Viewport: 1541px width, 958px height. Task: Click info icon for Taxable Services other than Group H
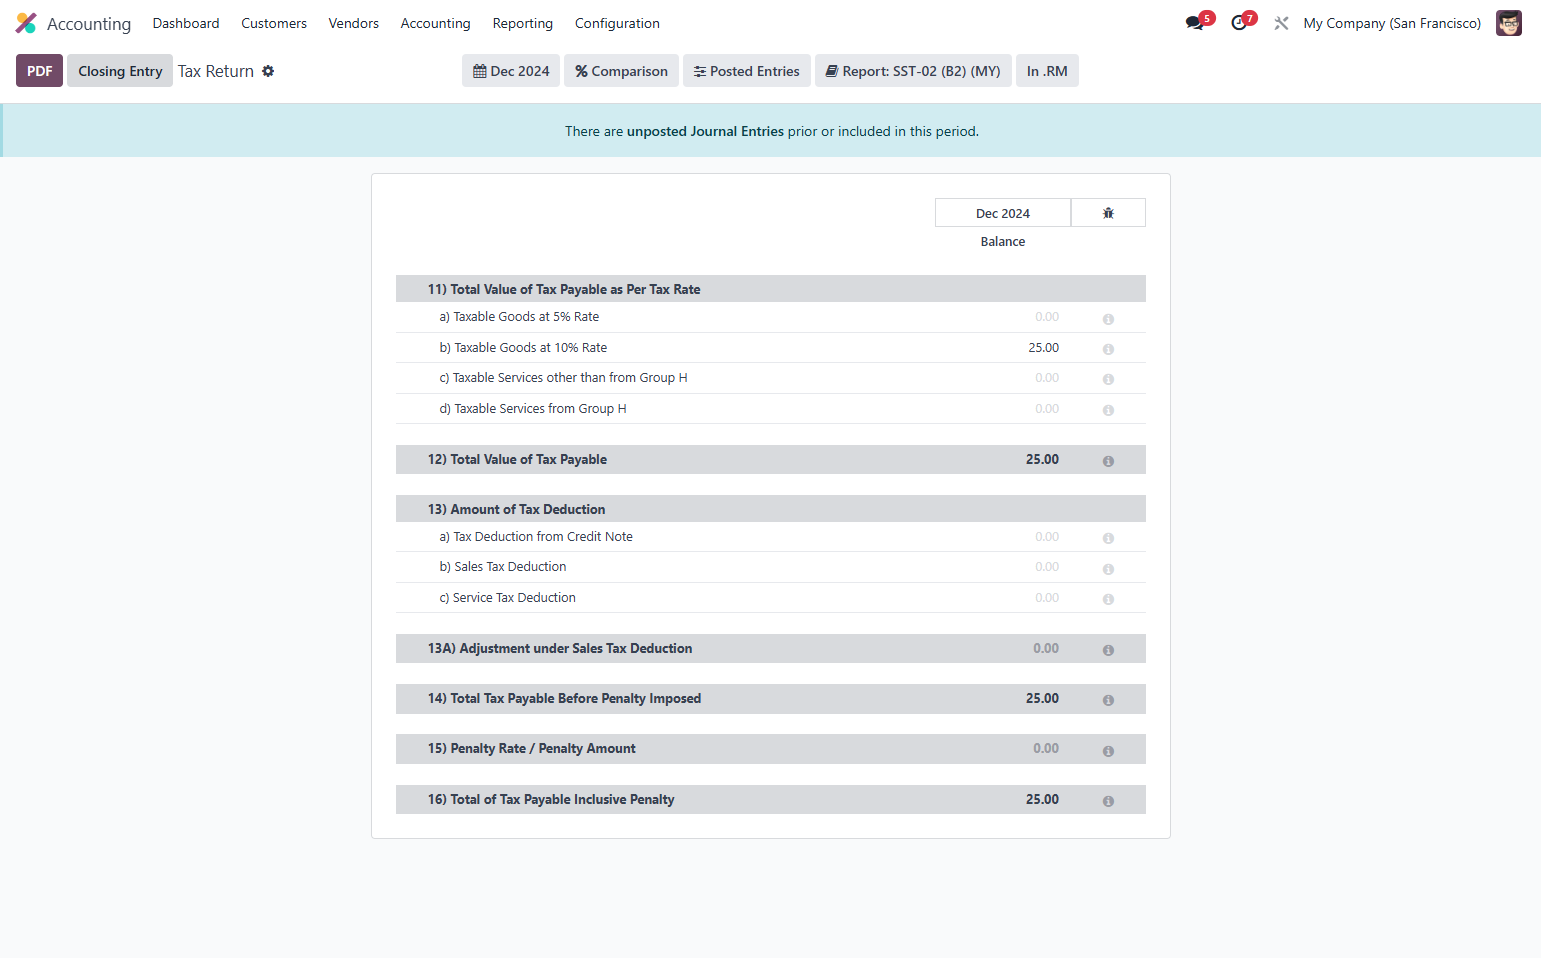point(1108,379)
